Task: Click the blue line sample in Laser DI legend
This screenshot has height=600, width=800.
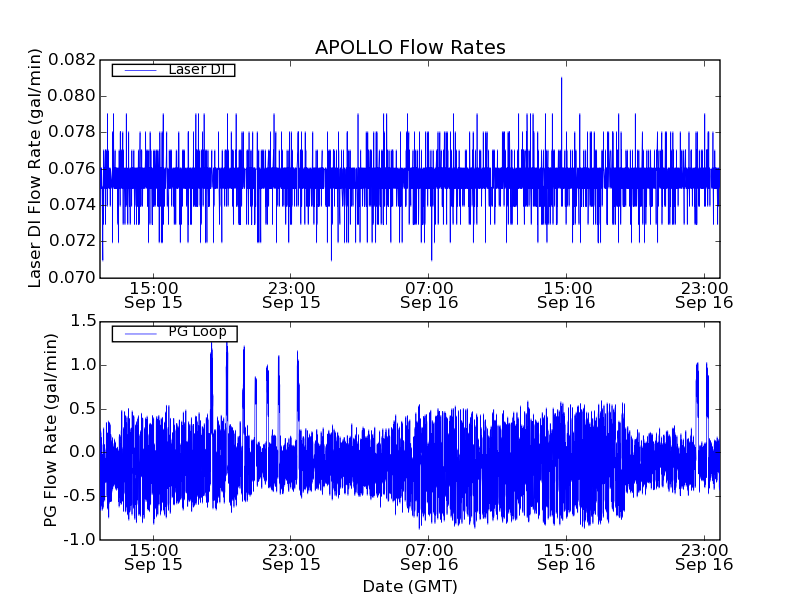Action: [139, 70]
